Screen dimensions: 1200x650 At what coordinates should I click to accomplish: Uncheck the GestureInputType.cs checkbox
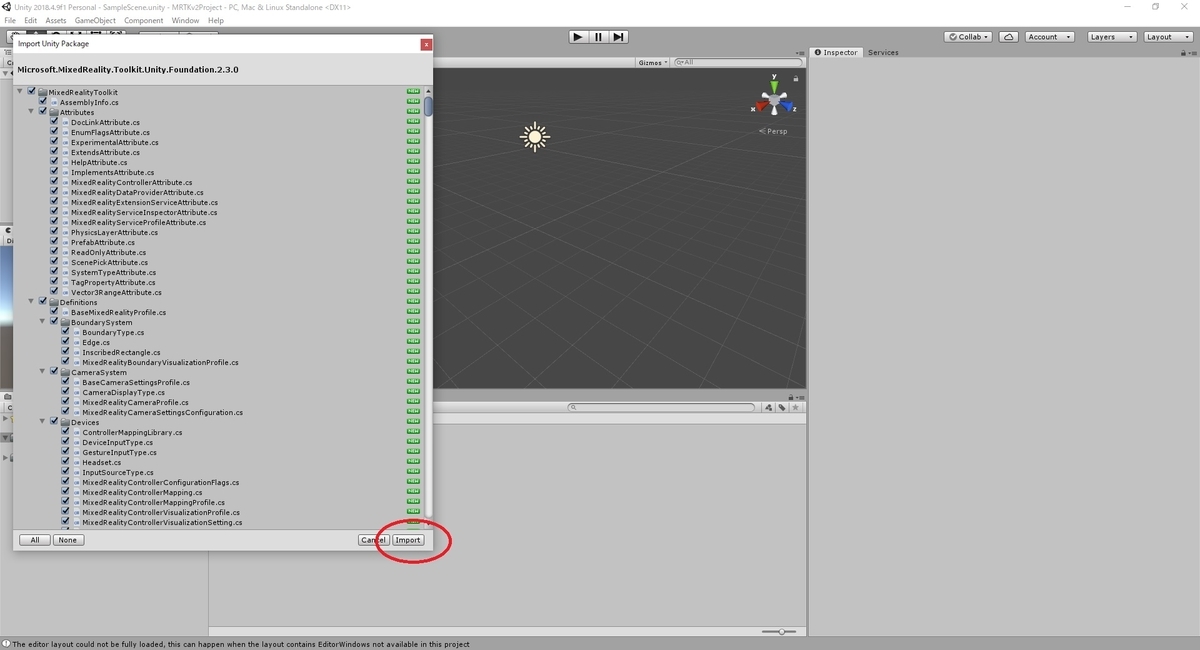66,452
